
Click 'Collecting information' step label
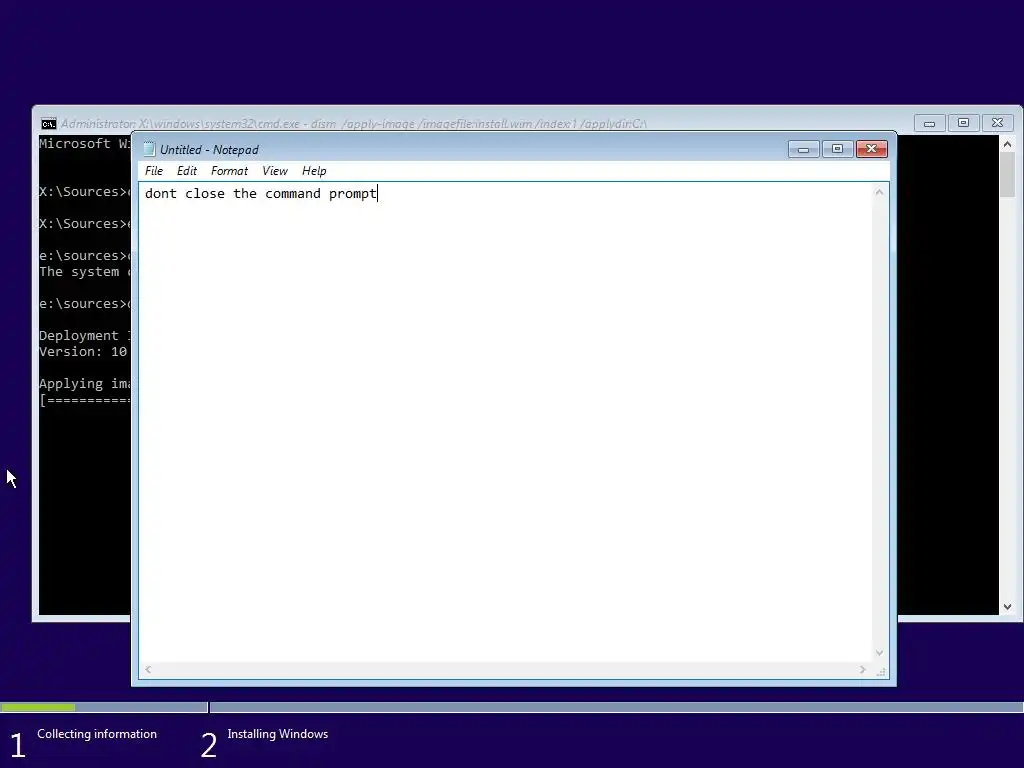[x=97, y=734]
